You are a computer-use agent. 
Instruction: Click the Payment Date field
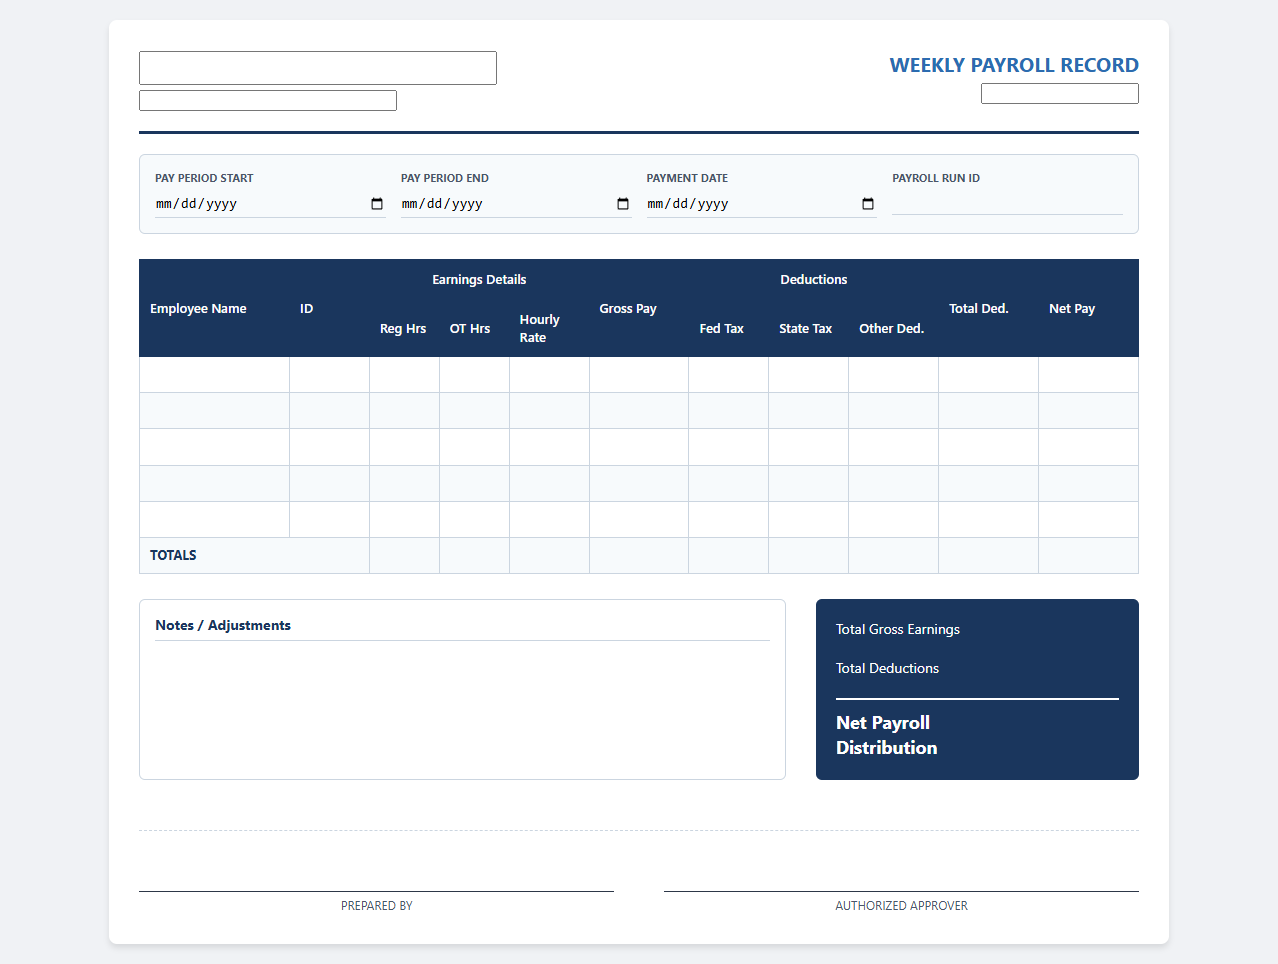(761, 204)
